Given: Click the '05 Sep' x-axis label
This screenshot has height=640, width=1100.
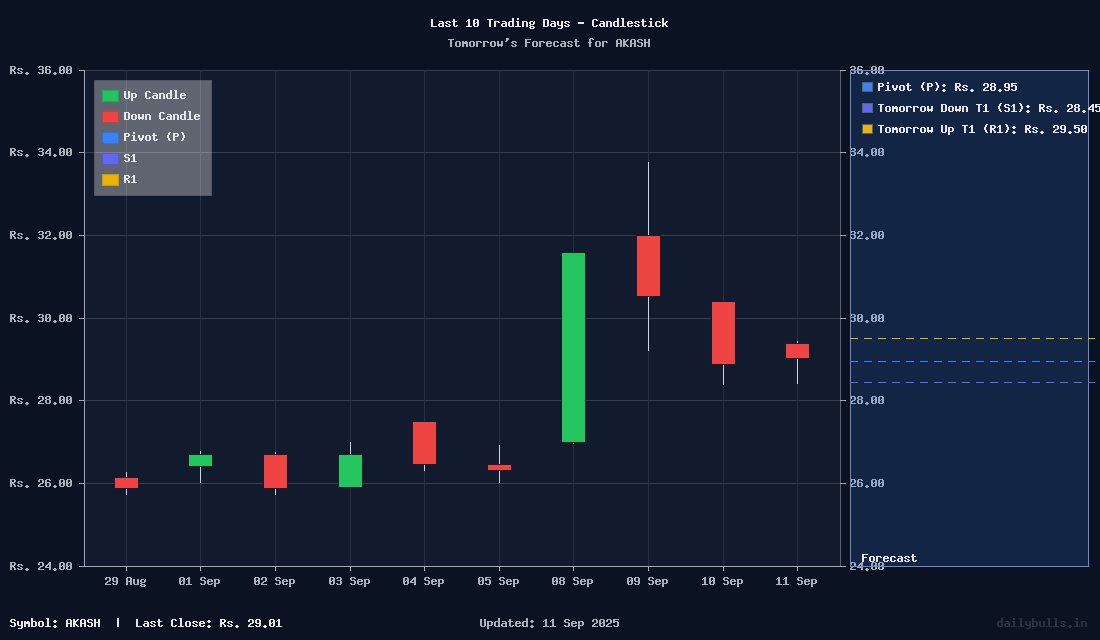Looking at the screenshot, I should coord(498,581).
